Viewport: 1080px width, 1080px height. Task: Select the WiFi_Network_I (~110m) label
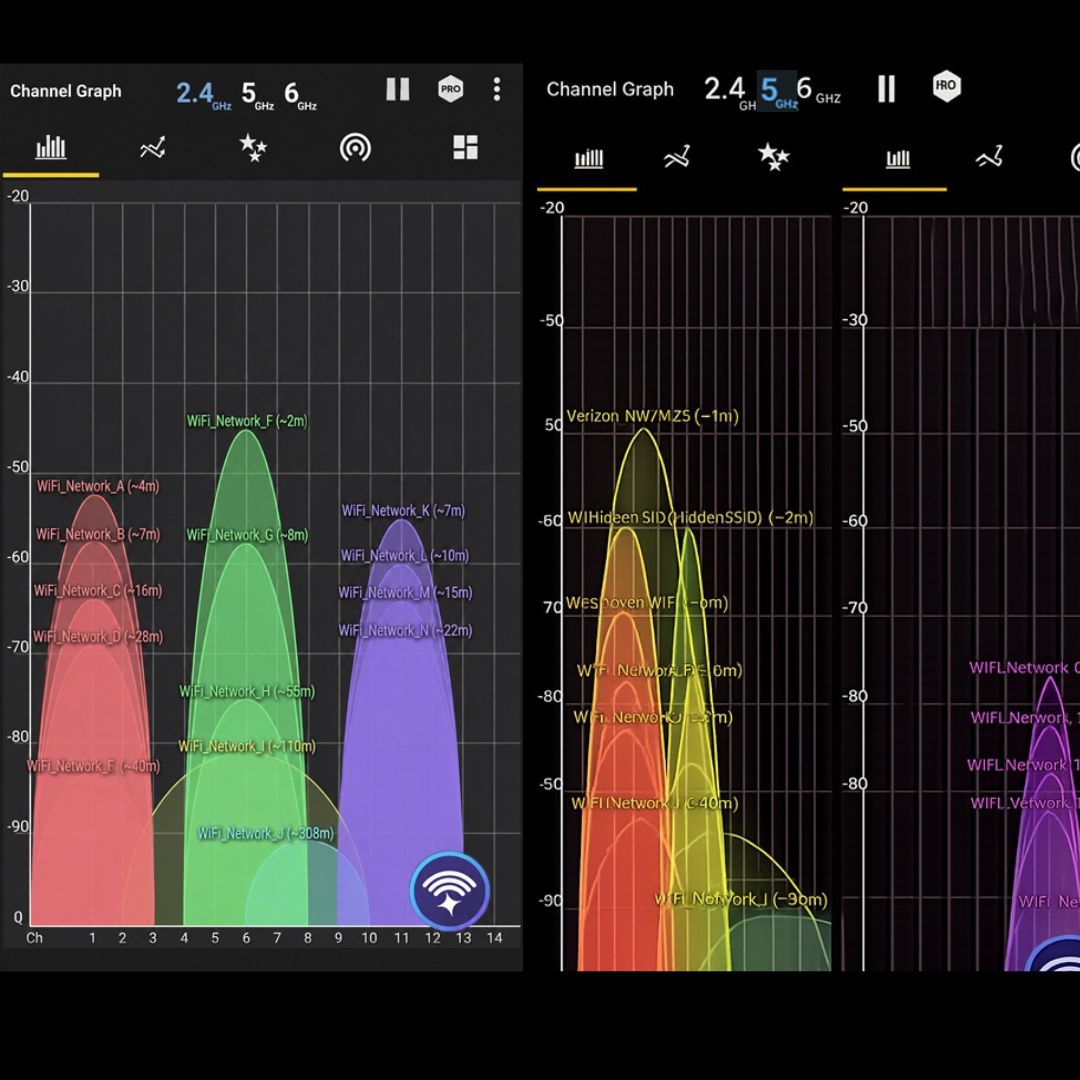(247, 747)
